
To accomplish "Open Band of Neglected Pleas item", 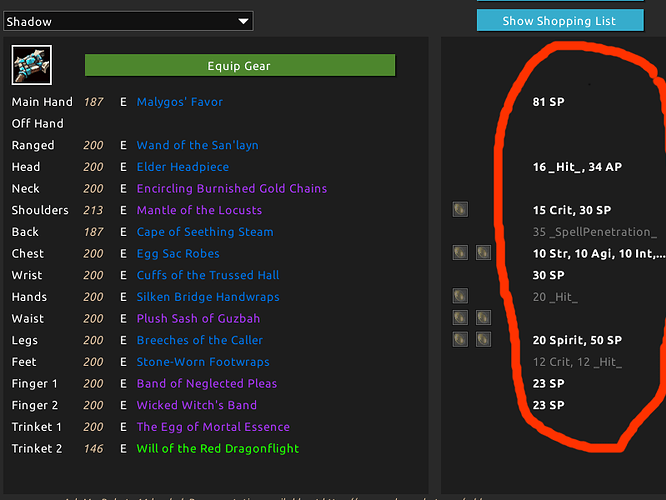I will [207, 384].
